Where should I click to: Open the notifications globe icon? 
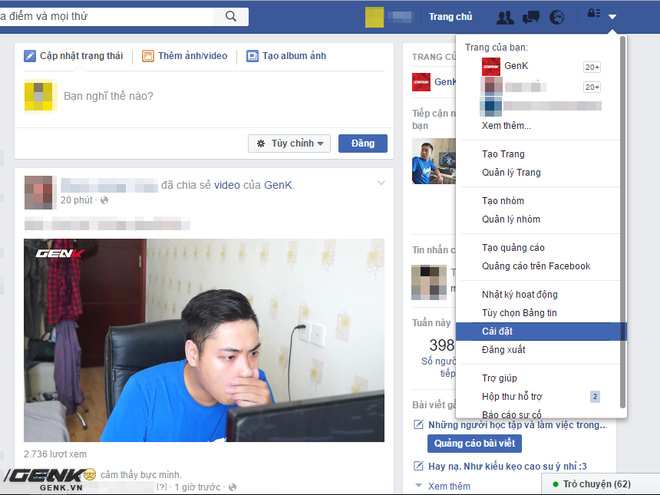pyautogui.click(x=557, y=17)
